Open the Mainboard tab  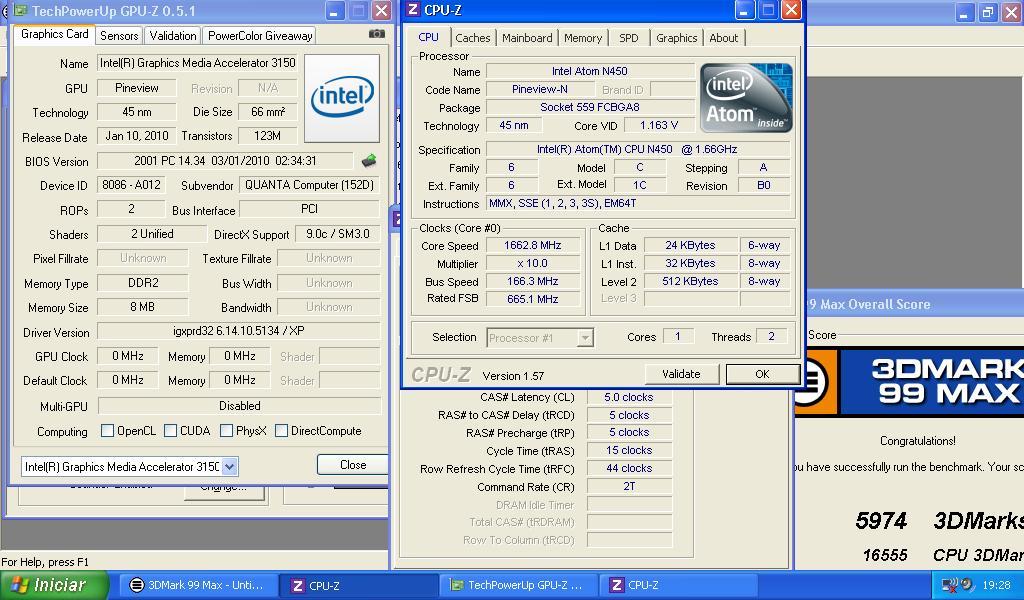527,38
